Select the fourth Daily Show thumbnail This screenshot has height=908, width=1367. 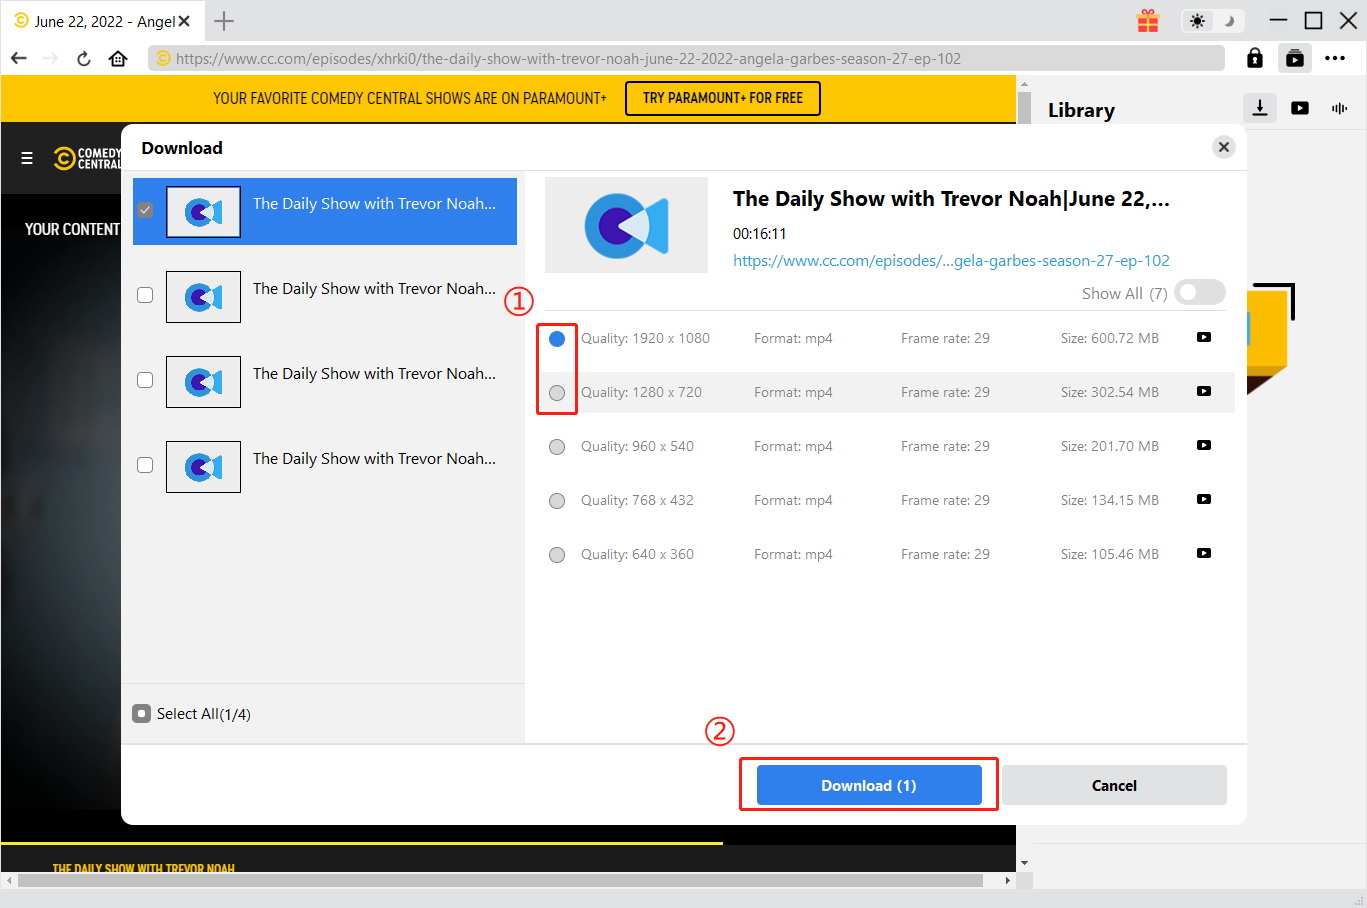coord(203,467)
